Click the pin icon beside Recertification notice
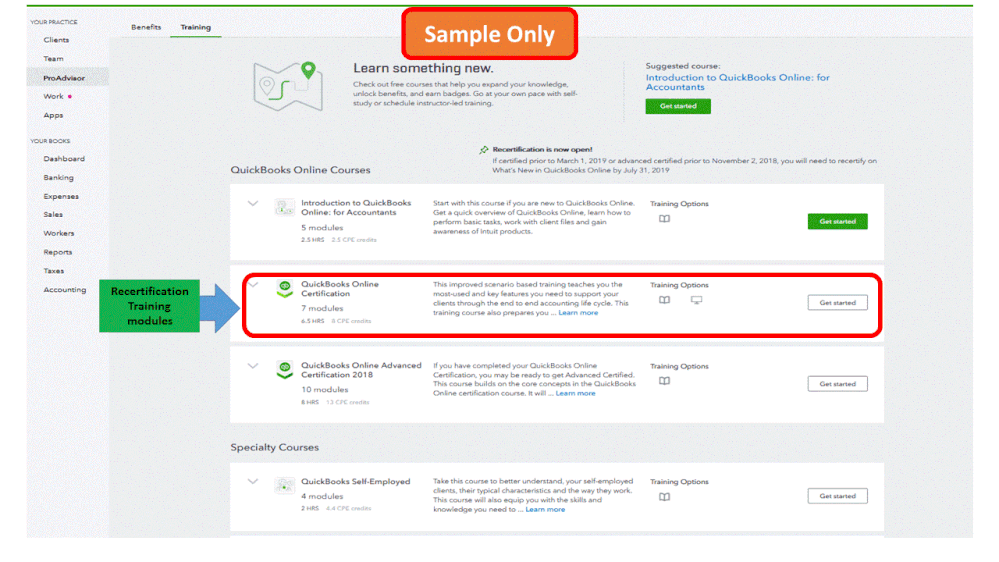 484,150
